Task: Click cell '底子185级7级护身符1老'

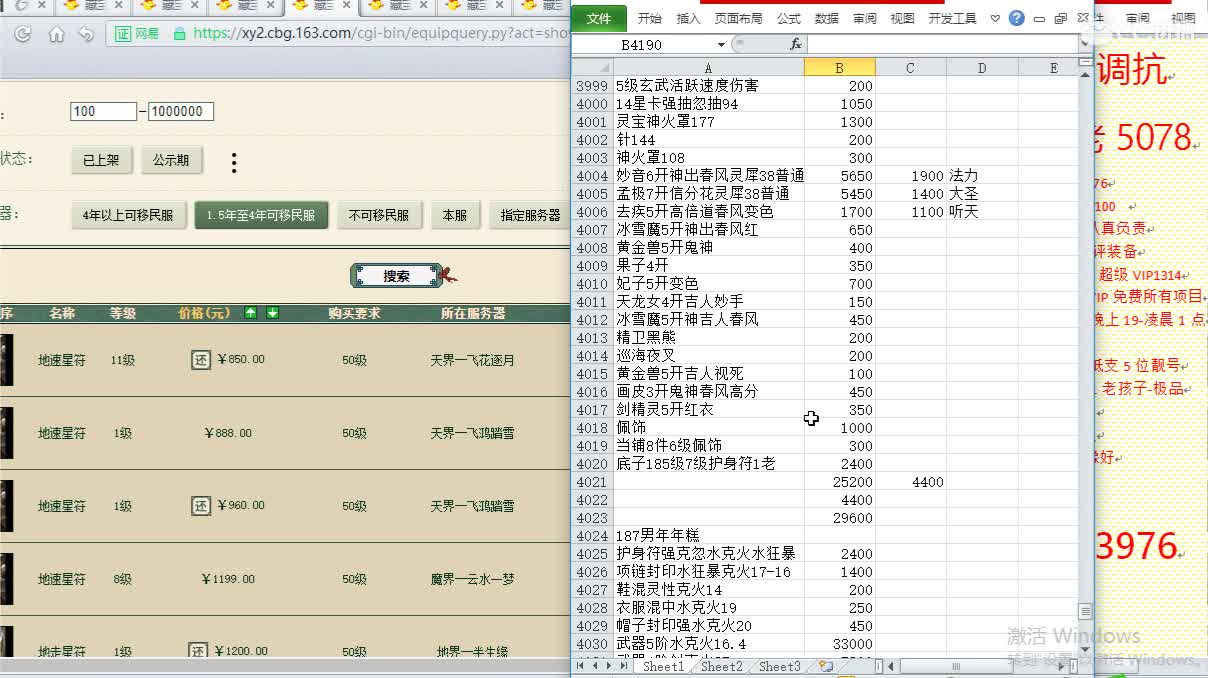Action: click(709, 464)
